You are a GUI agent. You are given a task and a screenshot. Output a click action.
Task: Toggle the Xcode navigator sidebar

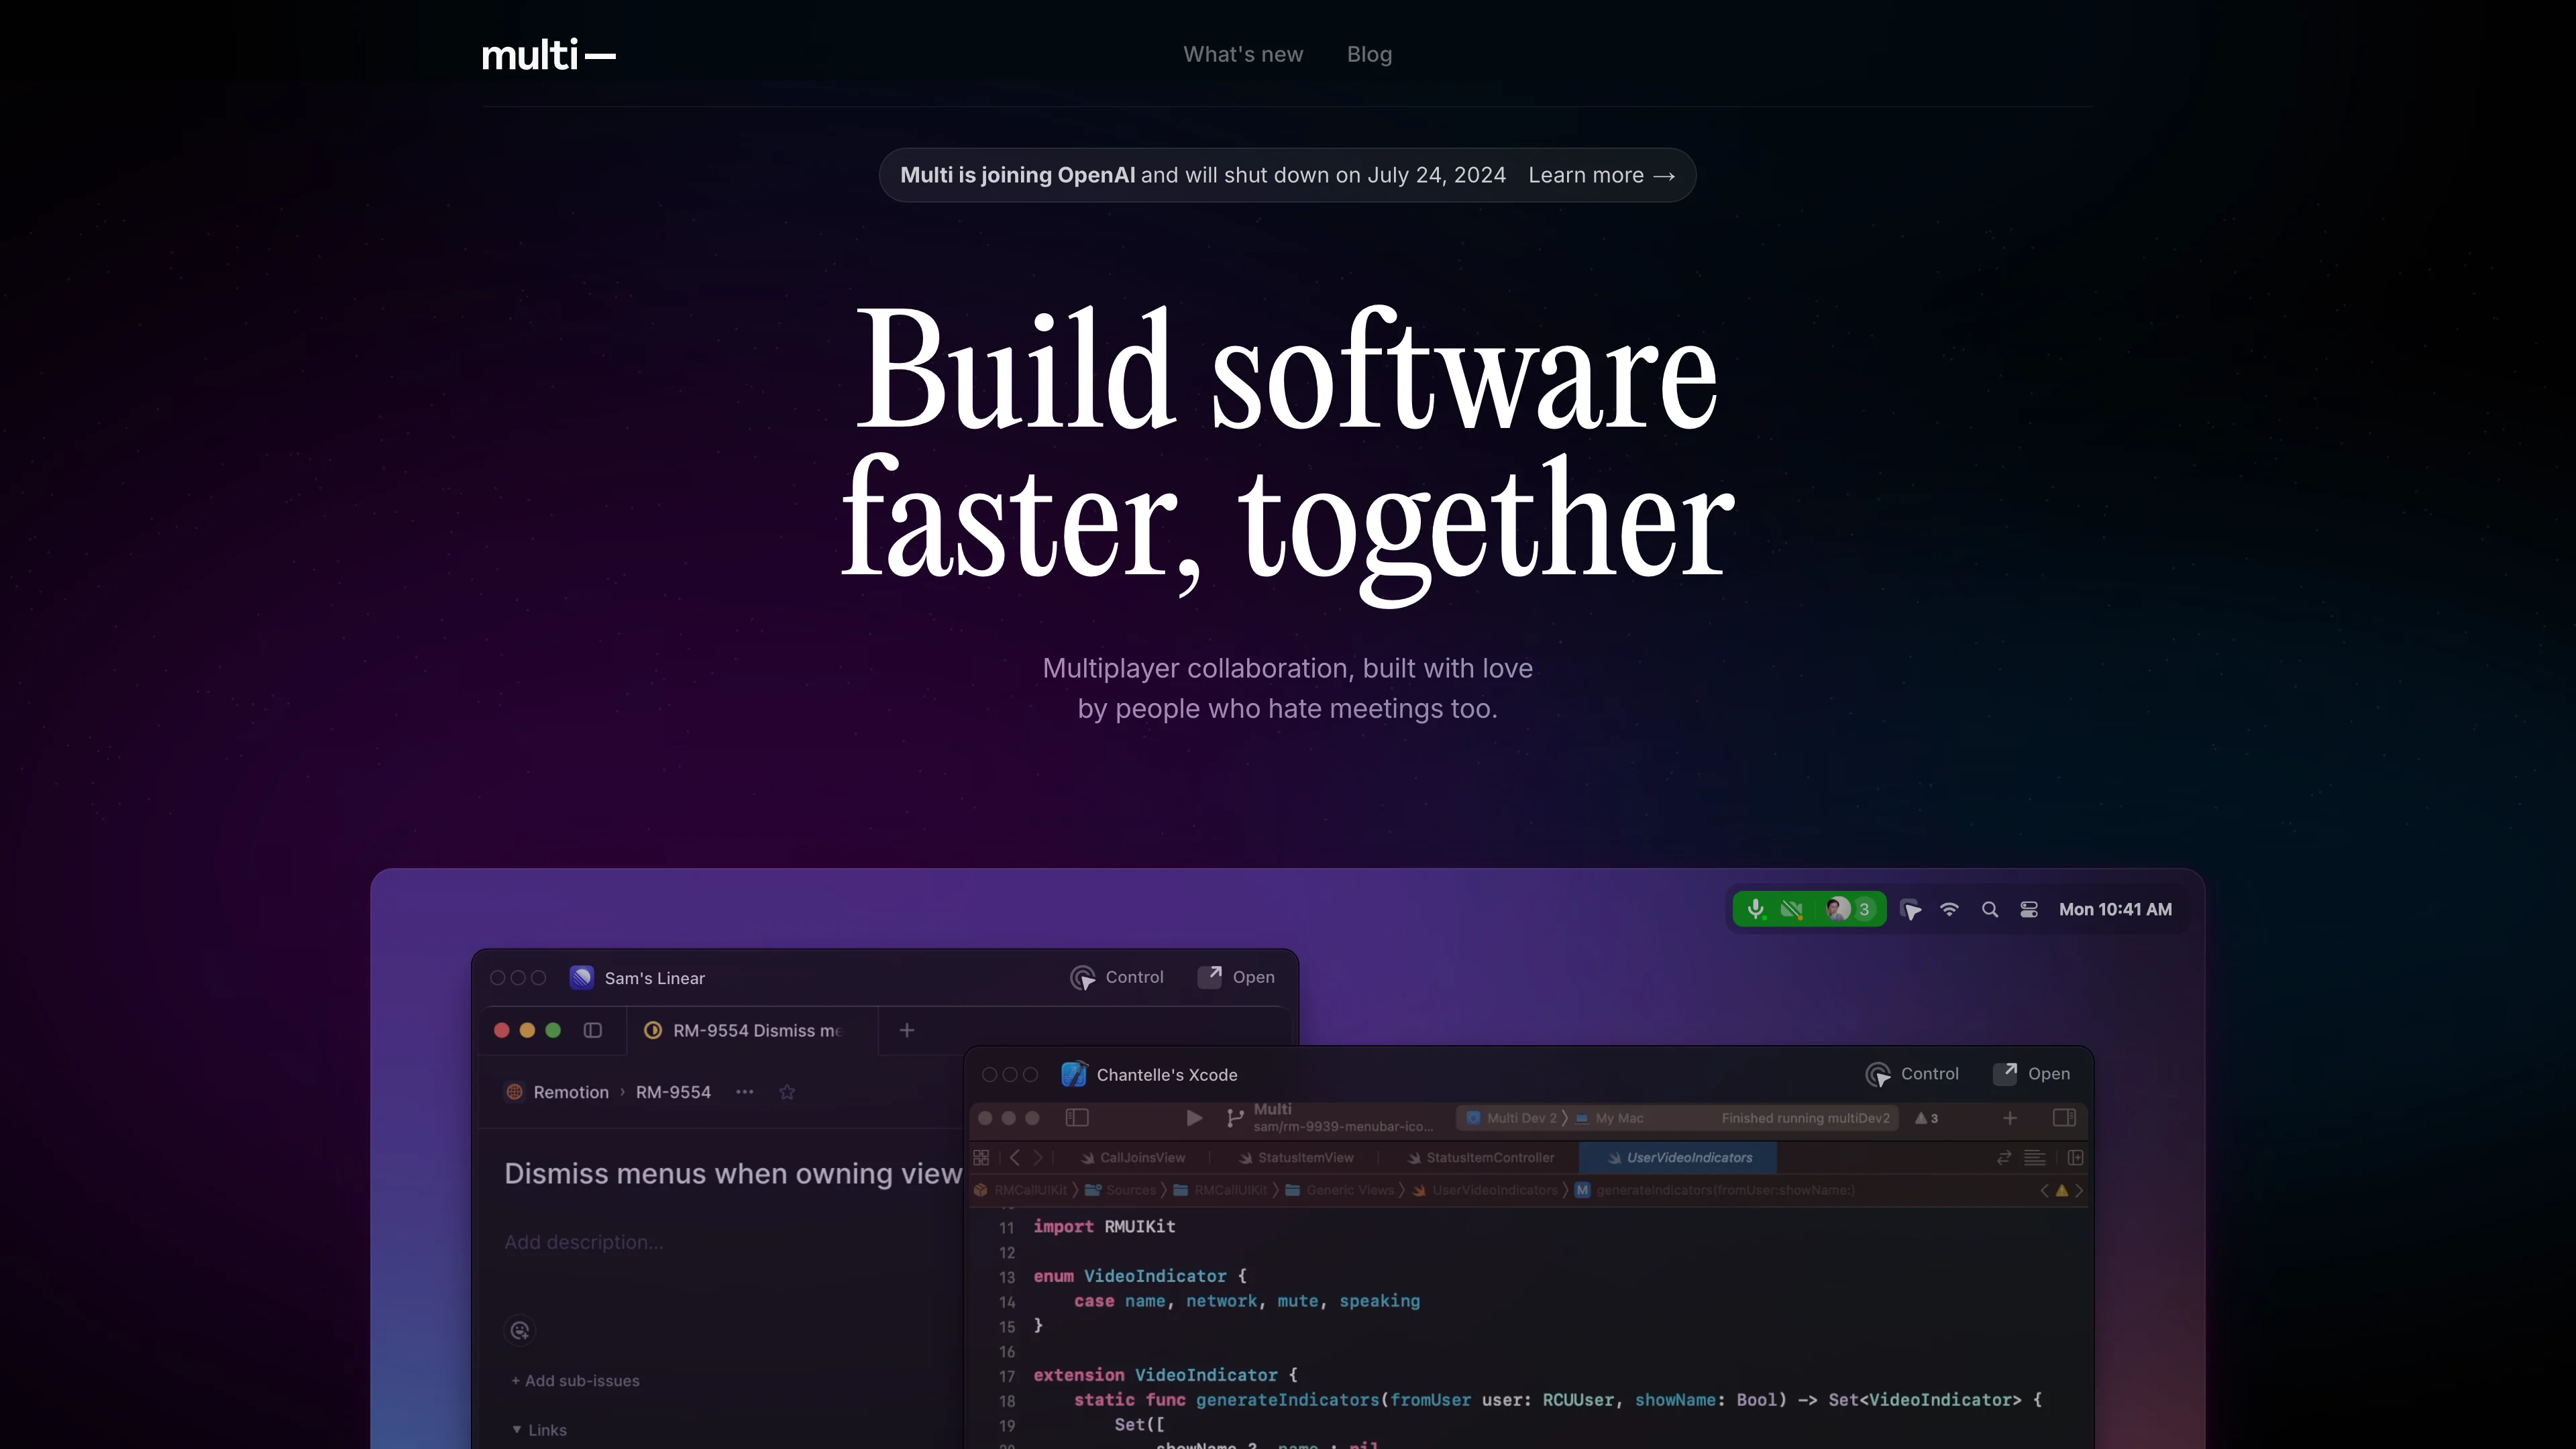tap(1077, 1118)
